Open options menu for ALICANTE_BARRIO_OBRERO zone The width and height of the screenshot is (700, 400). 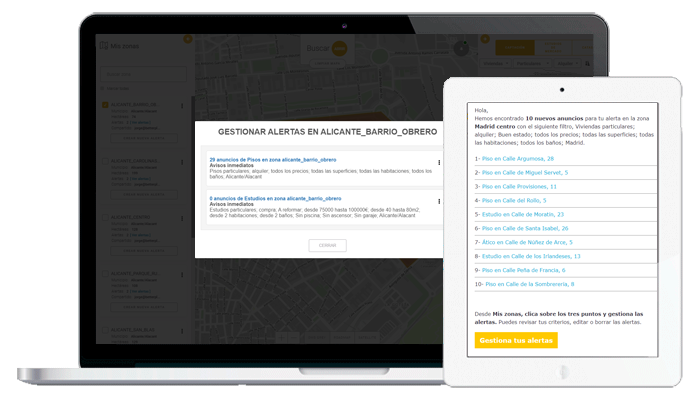tap(182, 106)
